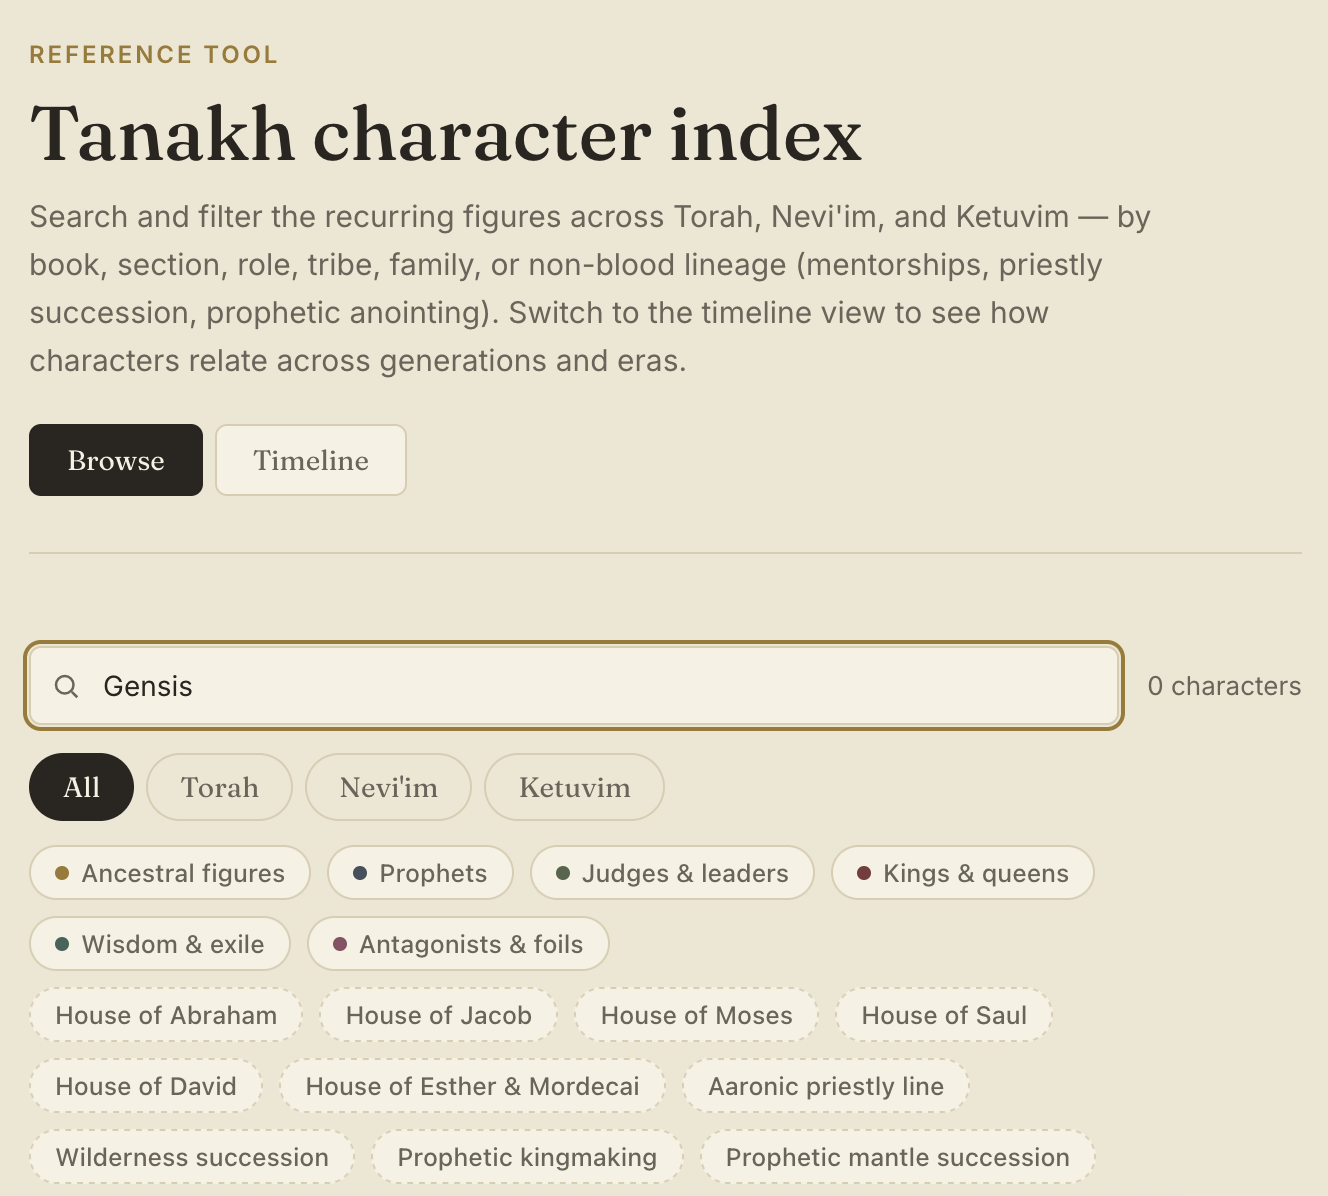Filter by Nevi'im section
This screenshot has height=1196, width=1328.
388,787
